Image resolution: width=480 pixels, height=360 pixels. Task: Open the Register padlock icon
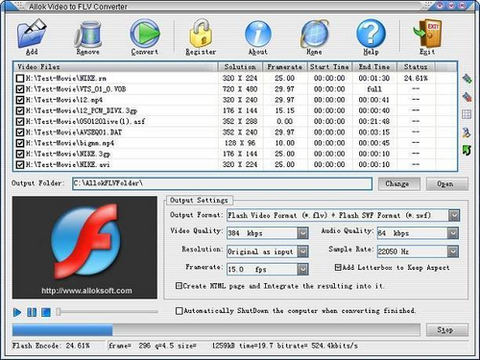pyautogui.click(x=201, y=33)
